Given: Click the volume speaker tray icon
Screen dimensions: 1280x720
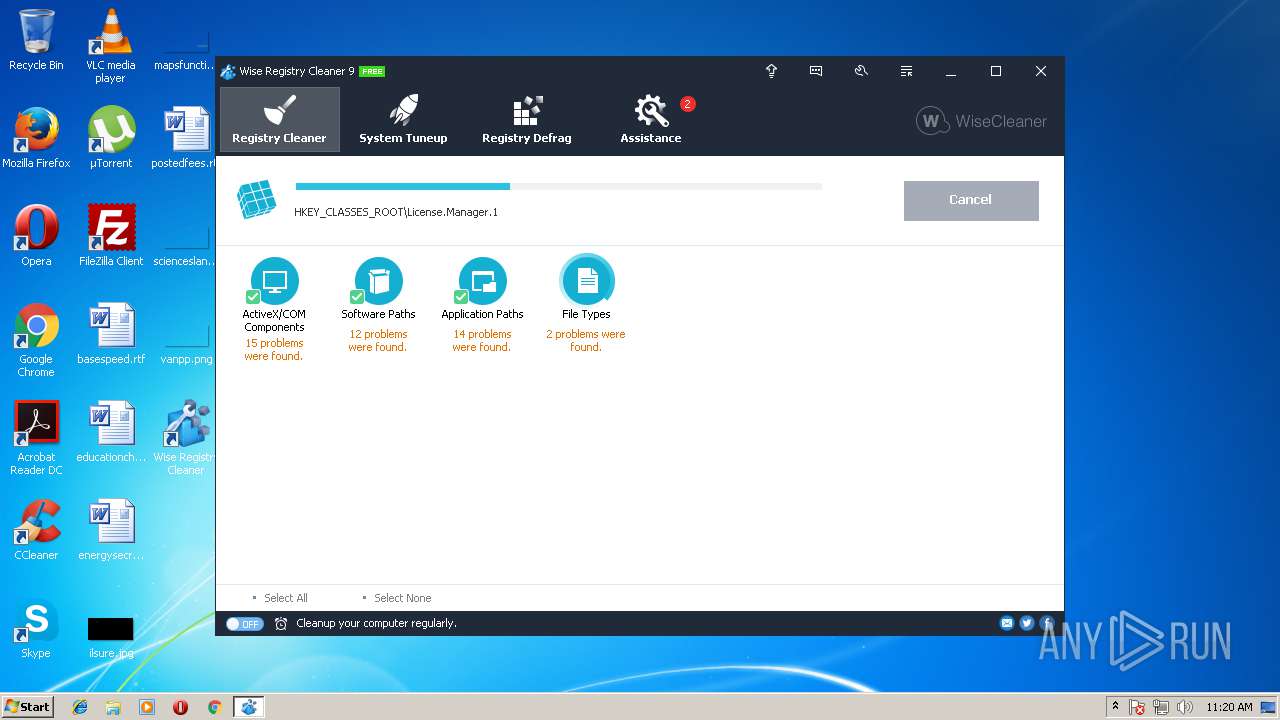Looking at the screenshot, I should tap(1185, 707).
